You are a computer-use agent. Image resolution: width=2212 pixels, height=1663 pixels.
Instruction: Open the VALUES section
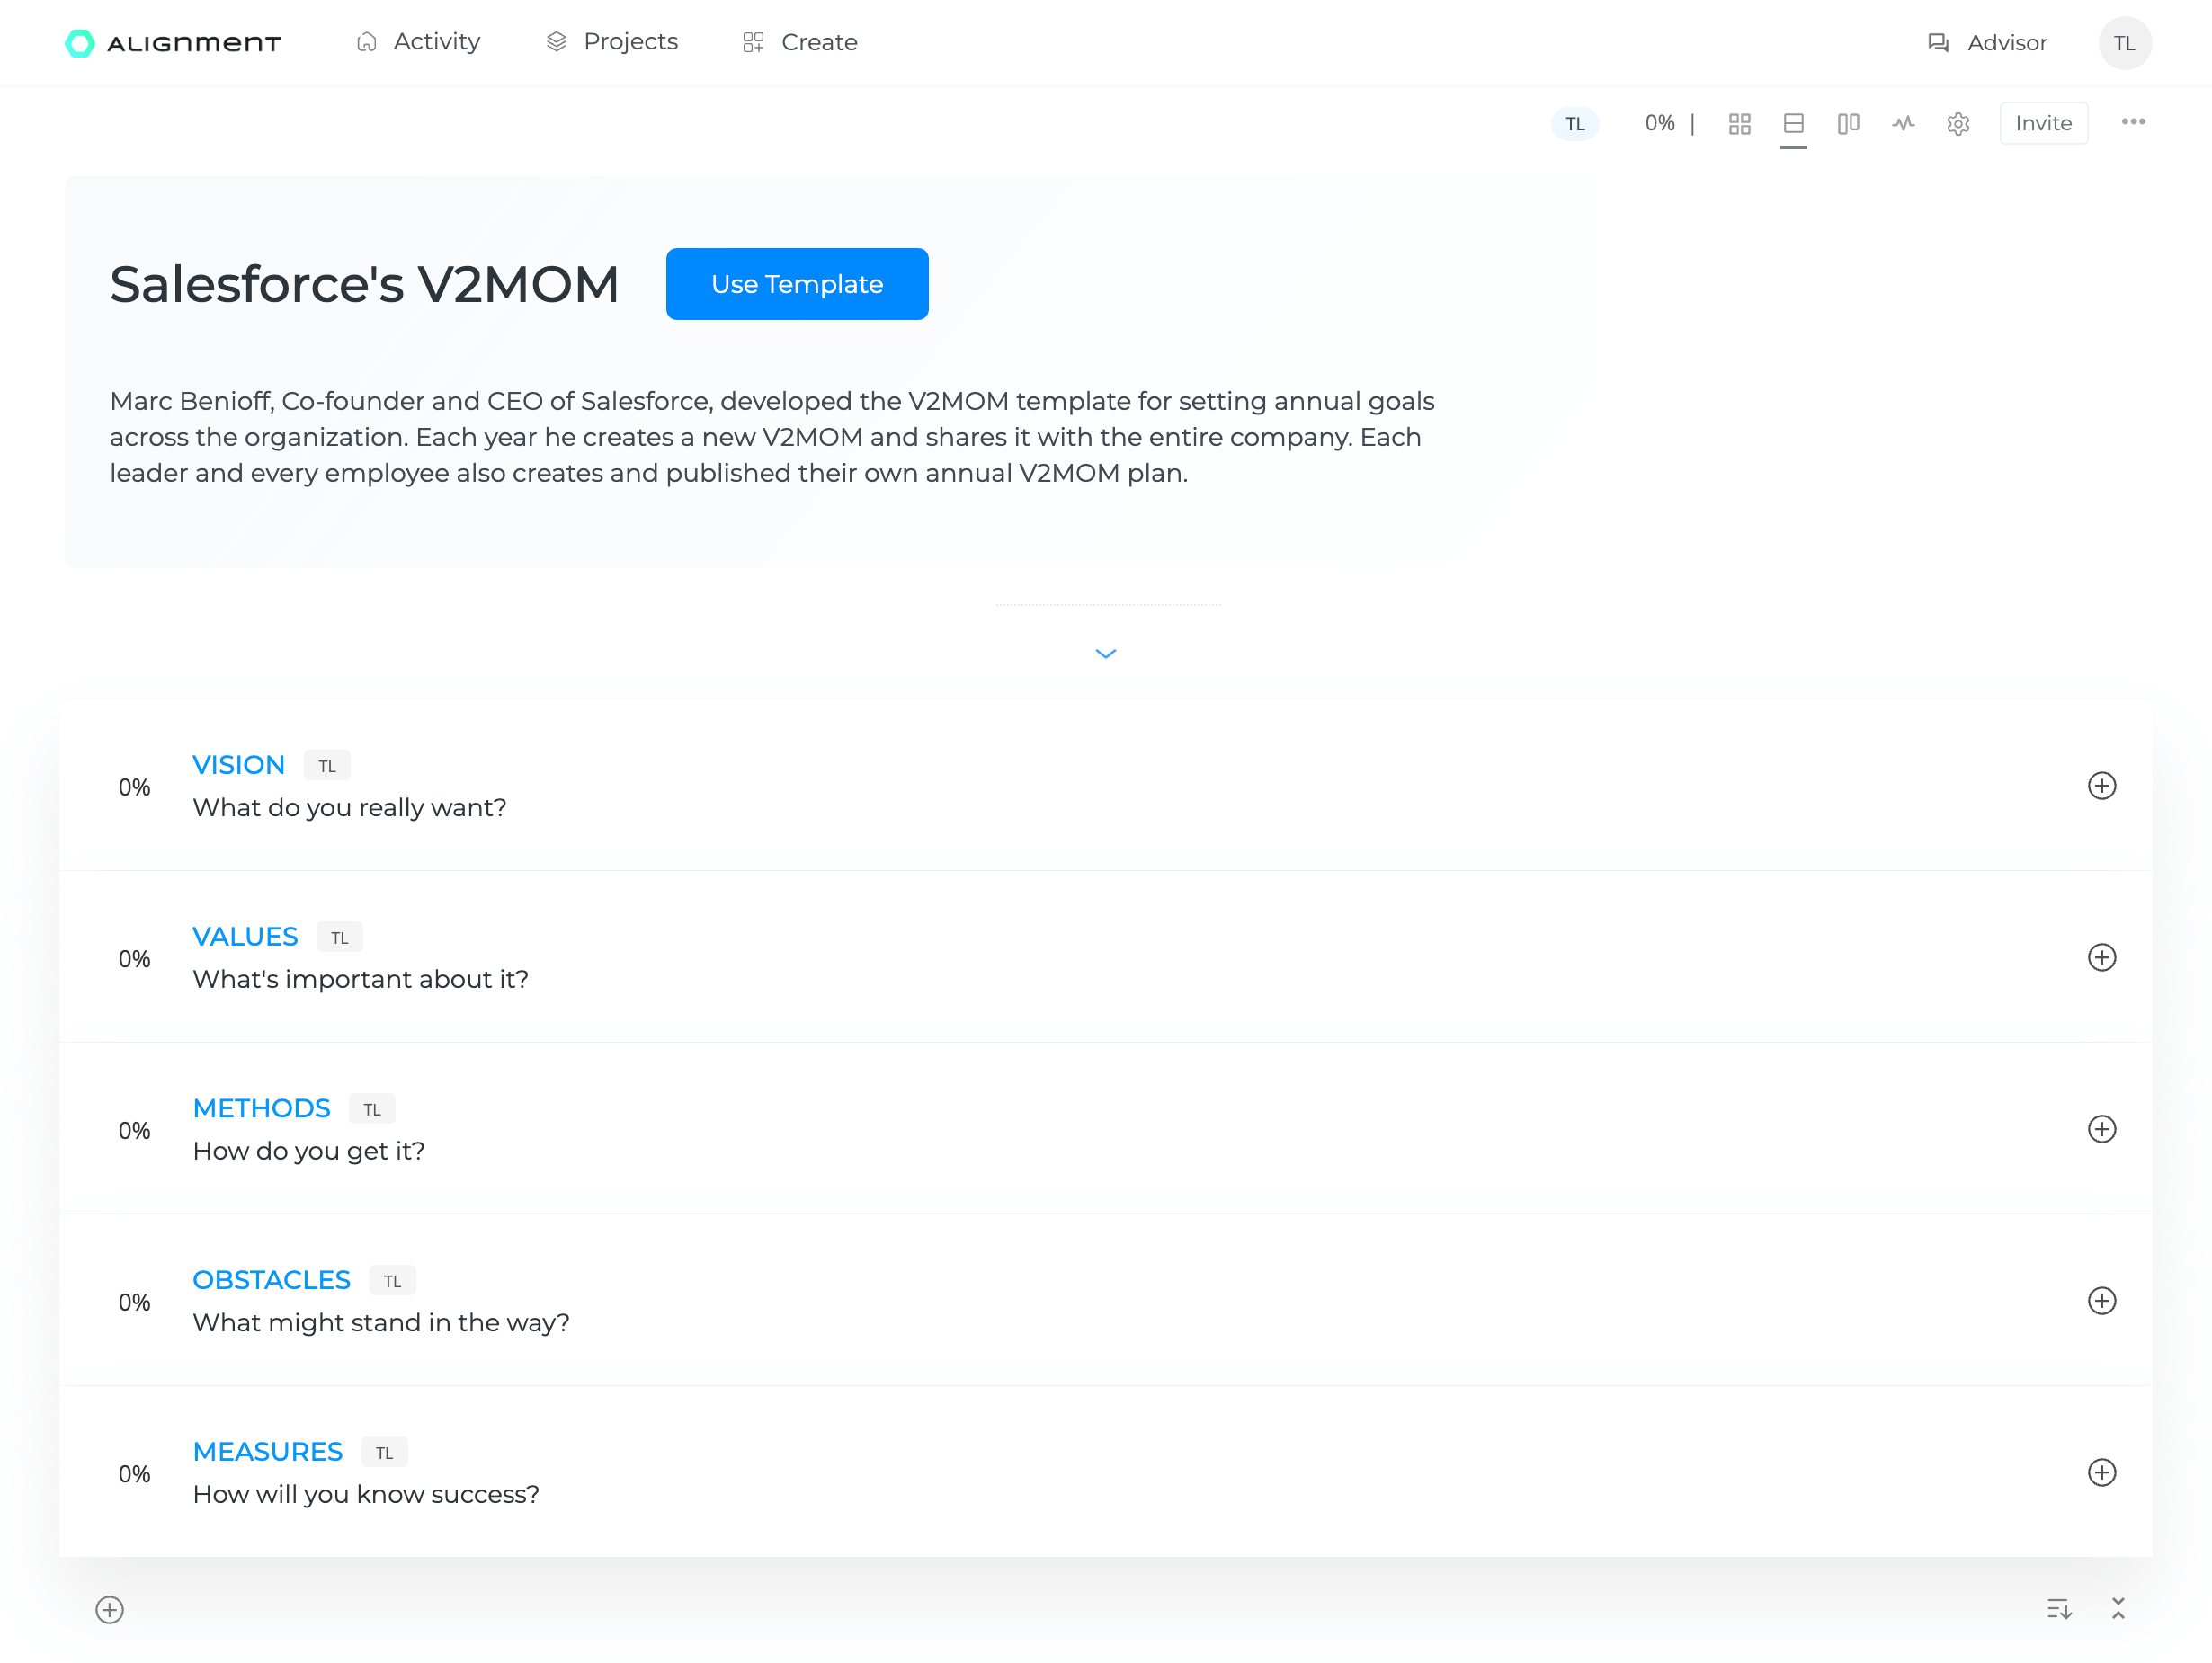coord(245,937)
